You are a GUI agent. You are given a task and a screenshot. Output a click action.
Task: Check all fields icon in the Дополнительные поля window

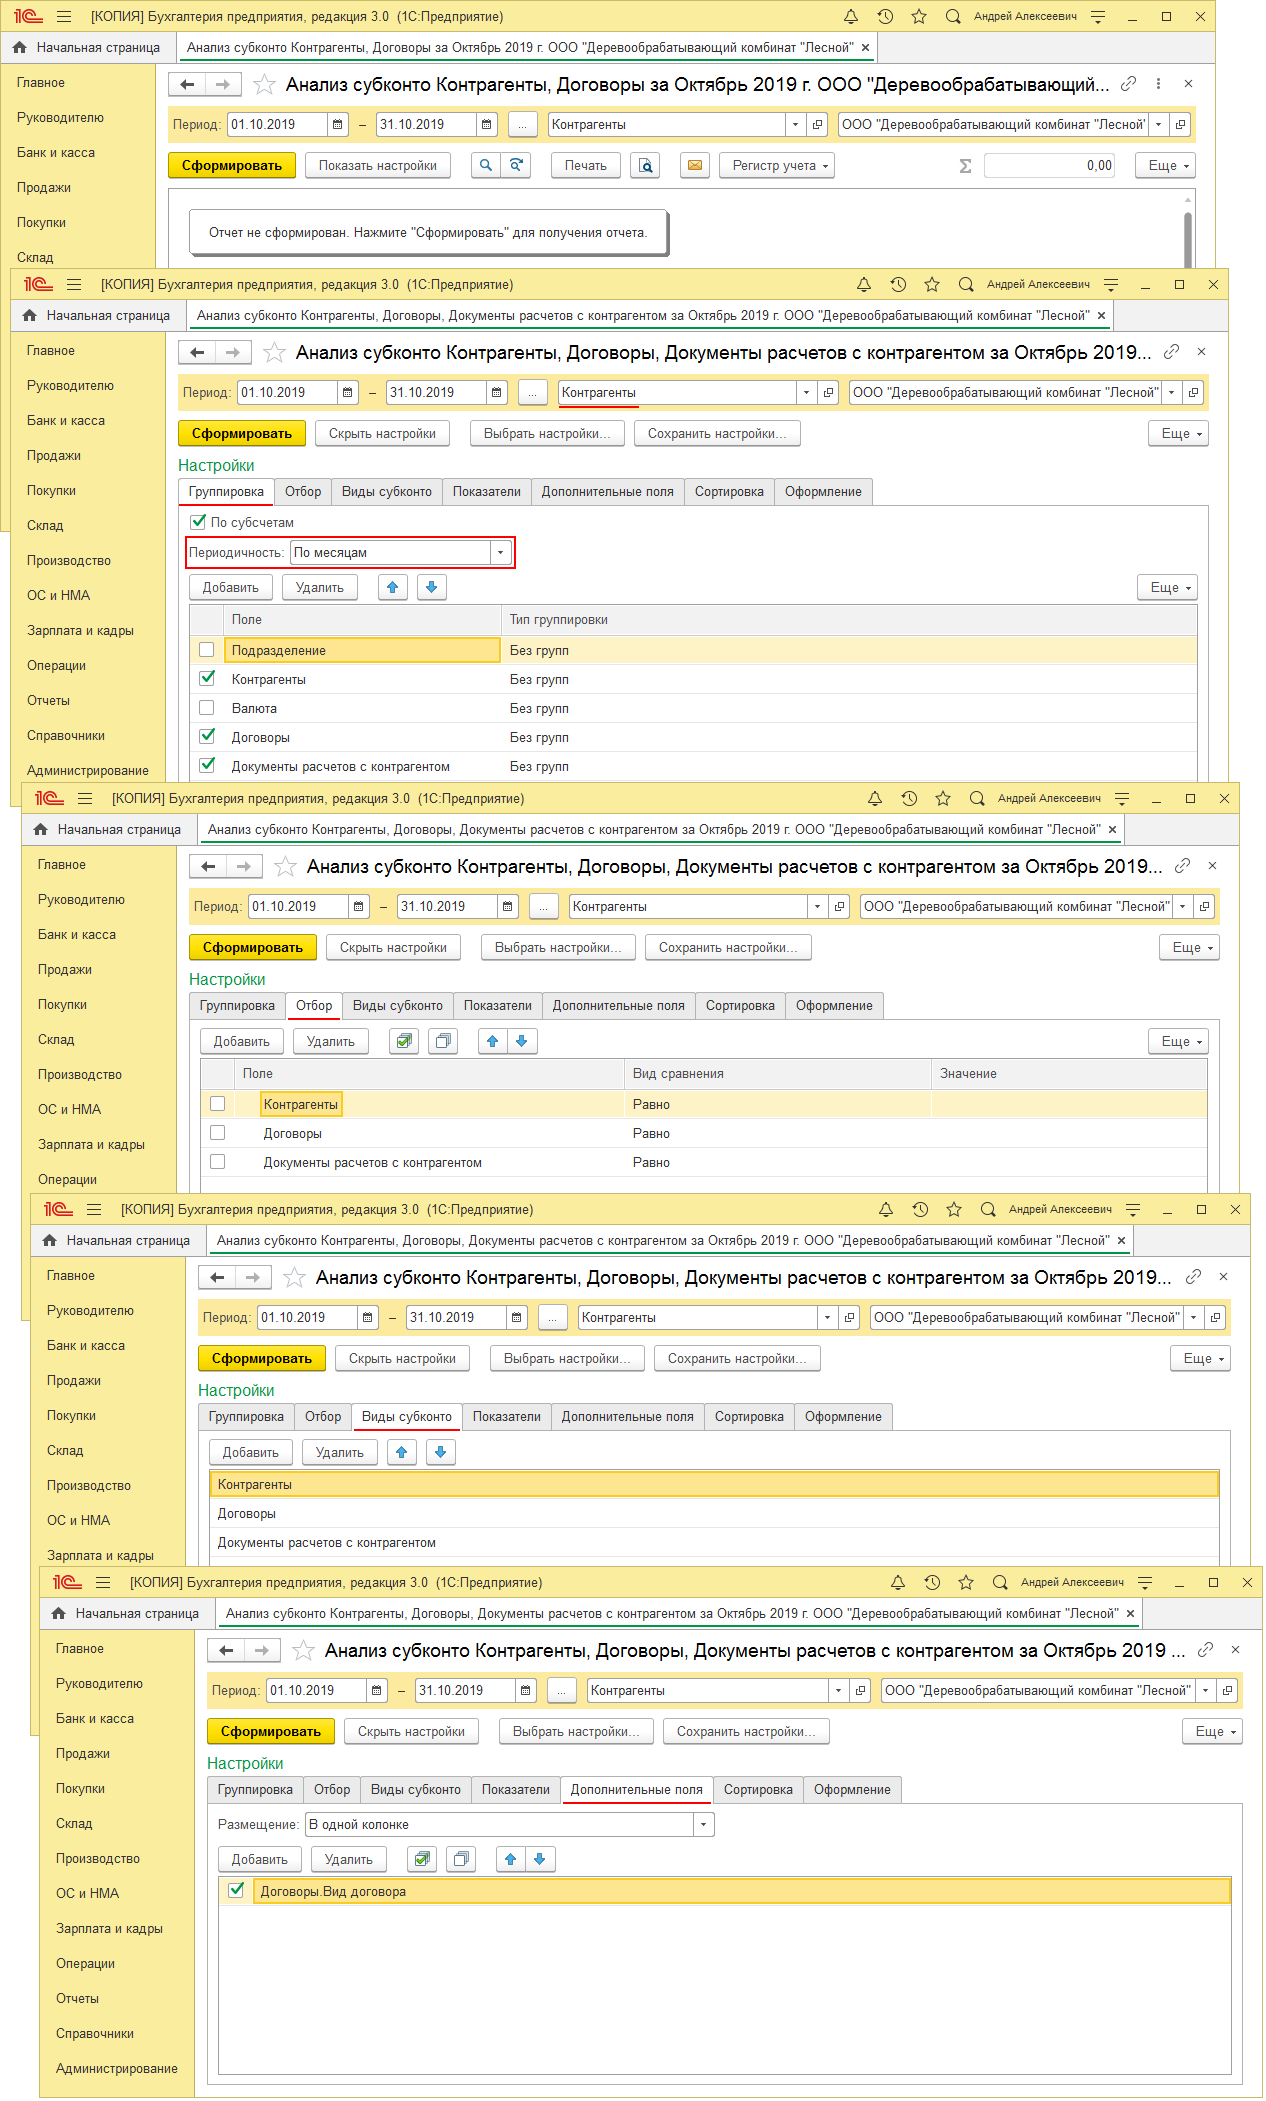coord(422,1860)
